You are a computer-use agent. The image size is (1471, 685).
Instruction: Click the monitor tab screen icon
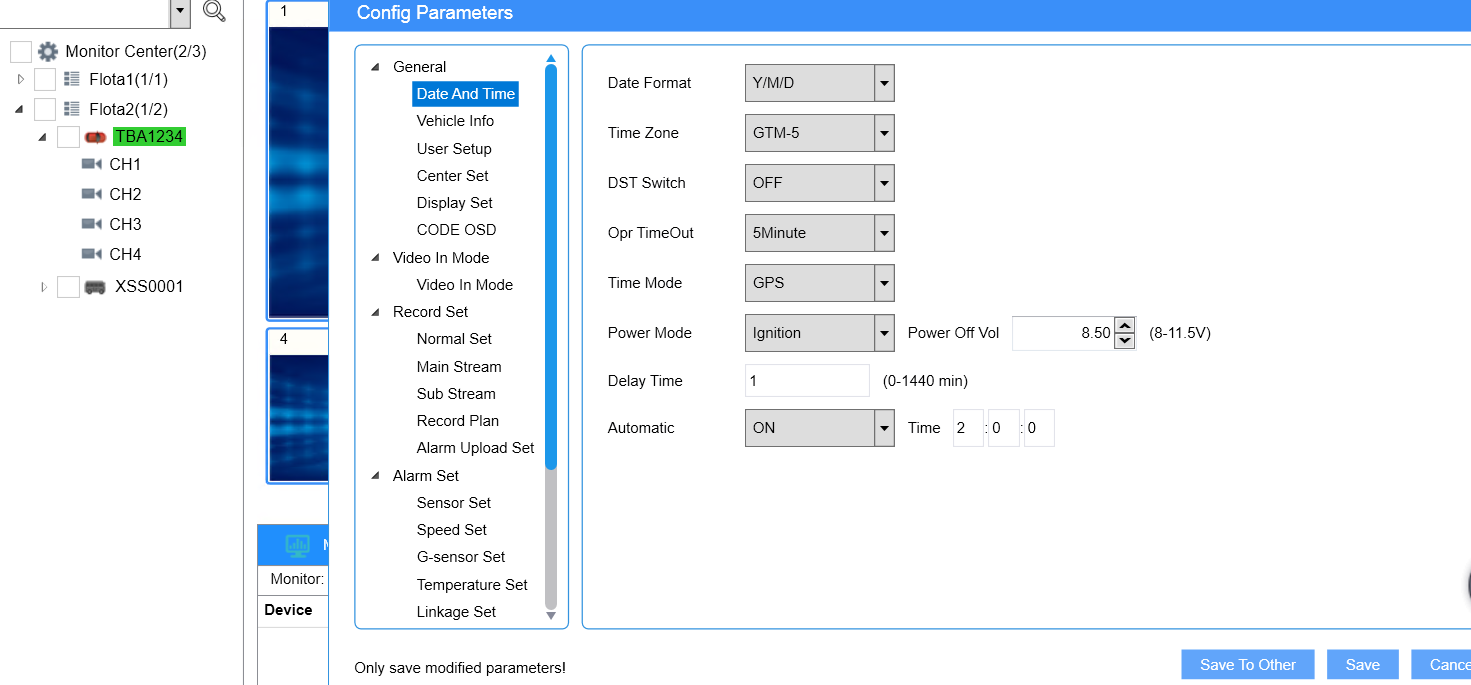pyautogui.click(x=297, y=545)
